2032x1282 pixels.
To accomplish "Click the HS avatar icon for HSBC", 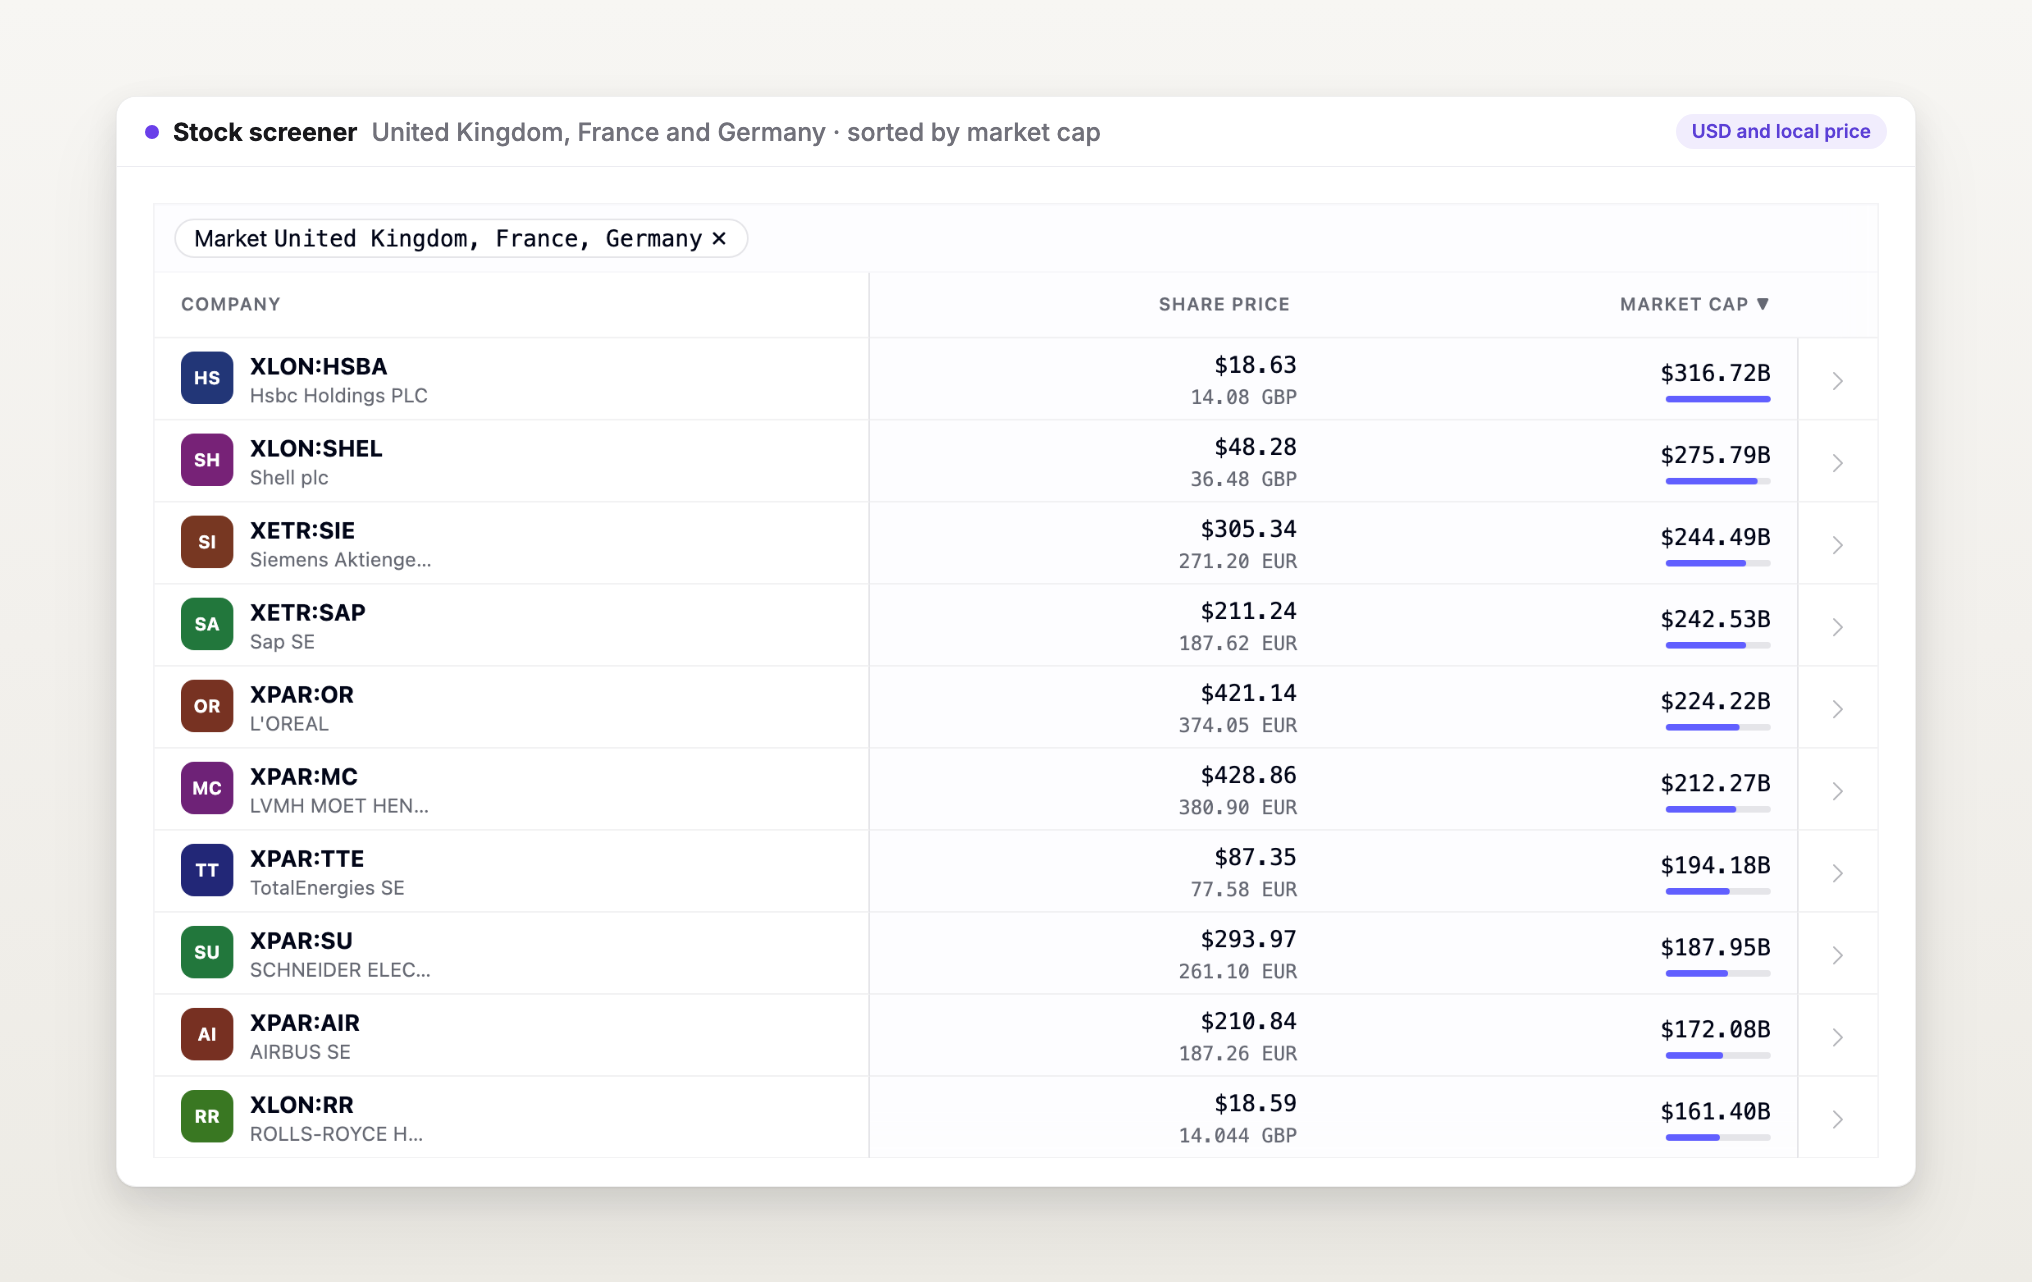I will [207, 378].
